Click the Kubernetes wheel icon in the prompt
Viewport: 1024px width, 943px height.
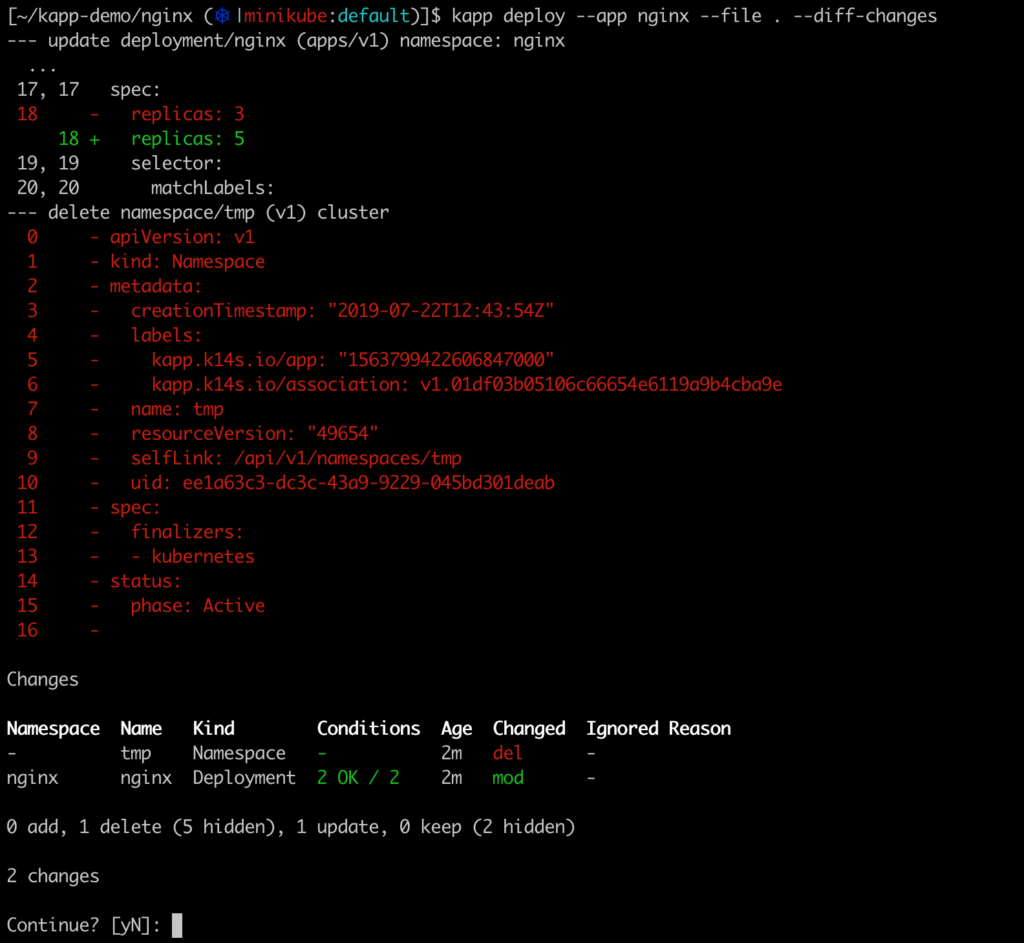pos(223,16)
